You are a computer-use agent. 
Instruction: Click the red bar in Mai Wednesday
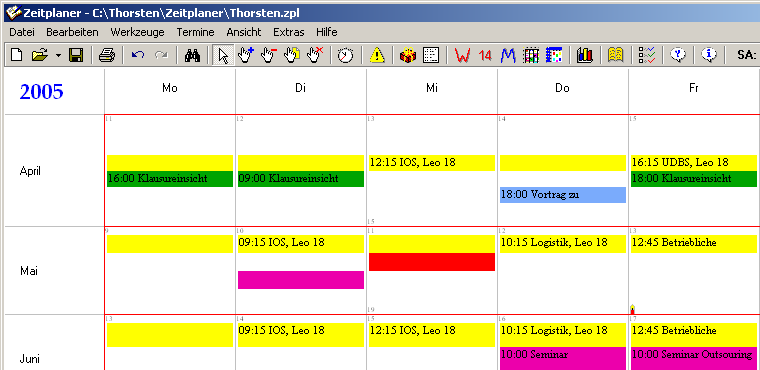[432, 262]
